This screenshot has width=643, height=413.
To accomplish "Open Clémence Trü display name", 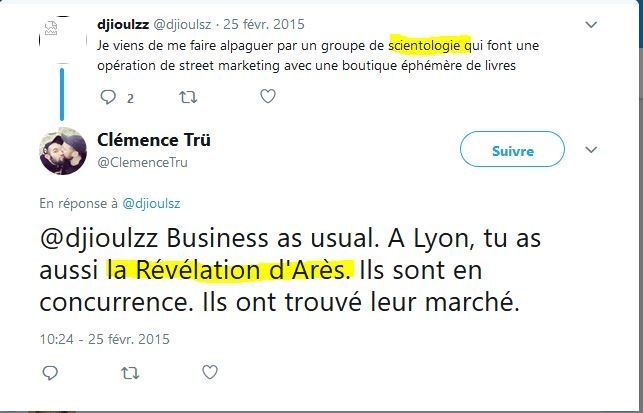I will coord(154,140).
